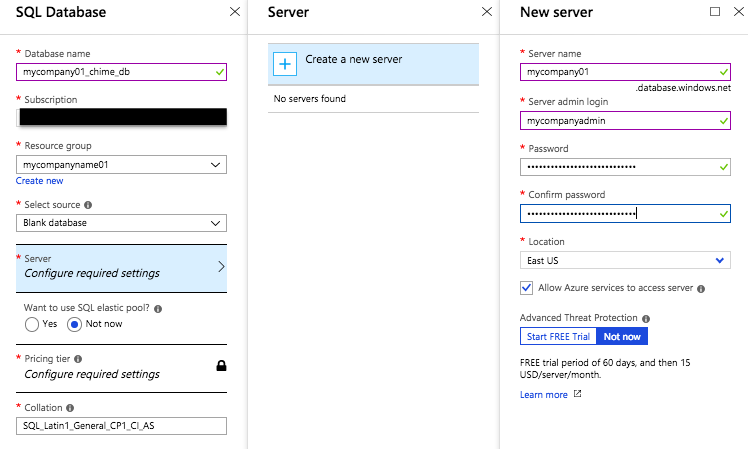Click the Server name input field
This screenshot has height=449, width=748.
(625, 72)
